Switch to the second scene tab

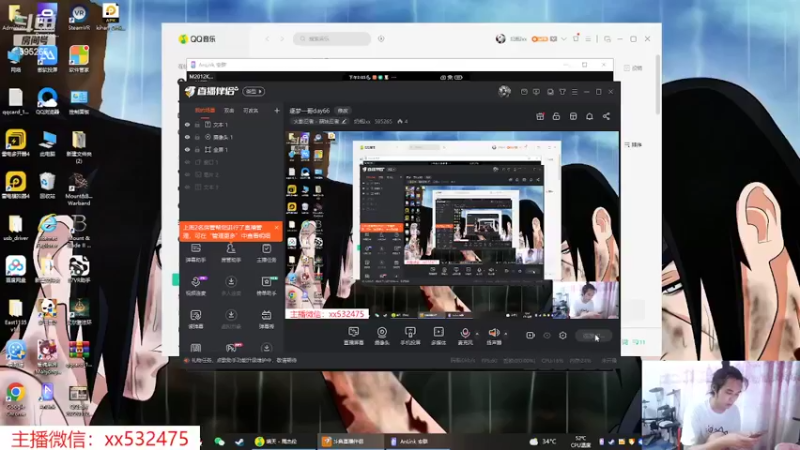pyautogui.click(x=229, y=111)
